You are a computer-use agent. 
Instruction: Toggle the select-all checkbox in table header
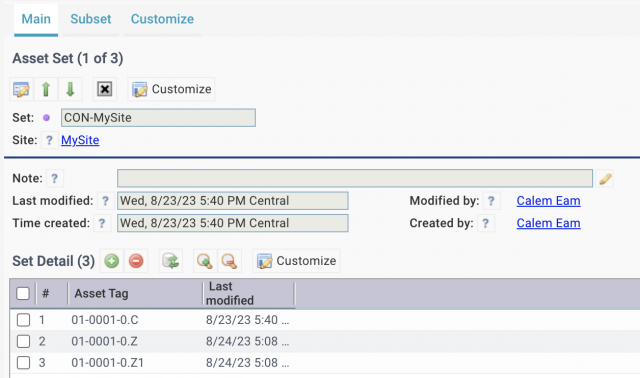[x=23, y=293]
